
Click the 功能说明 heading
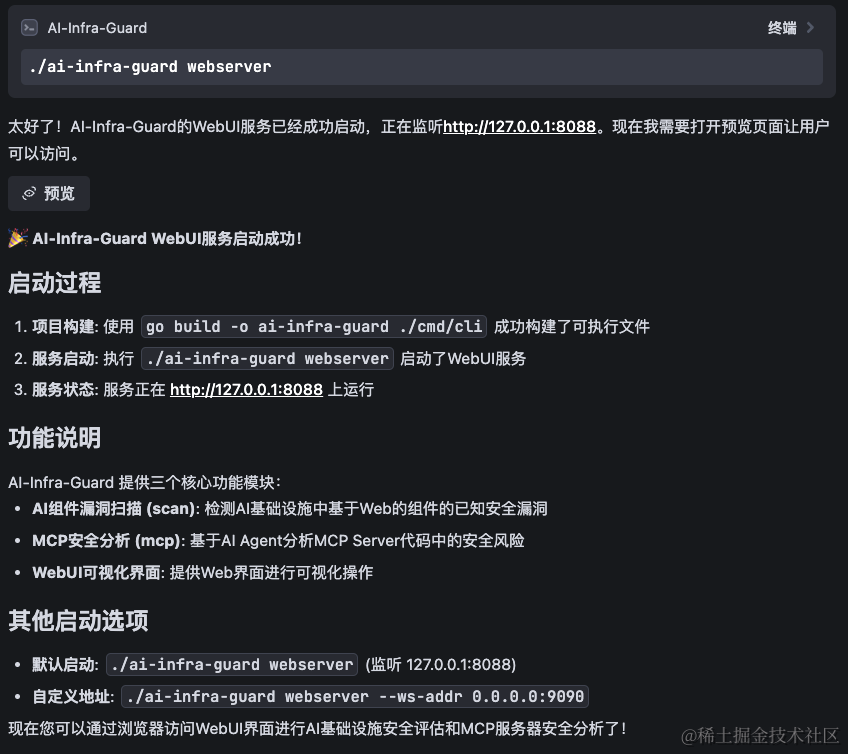[55, 438]
